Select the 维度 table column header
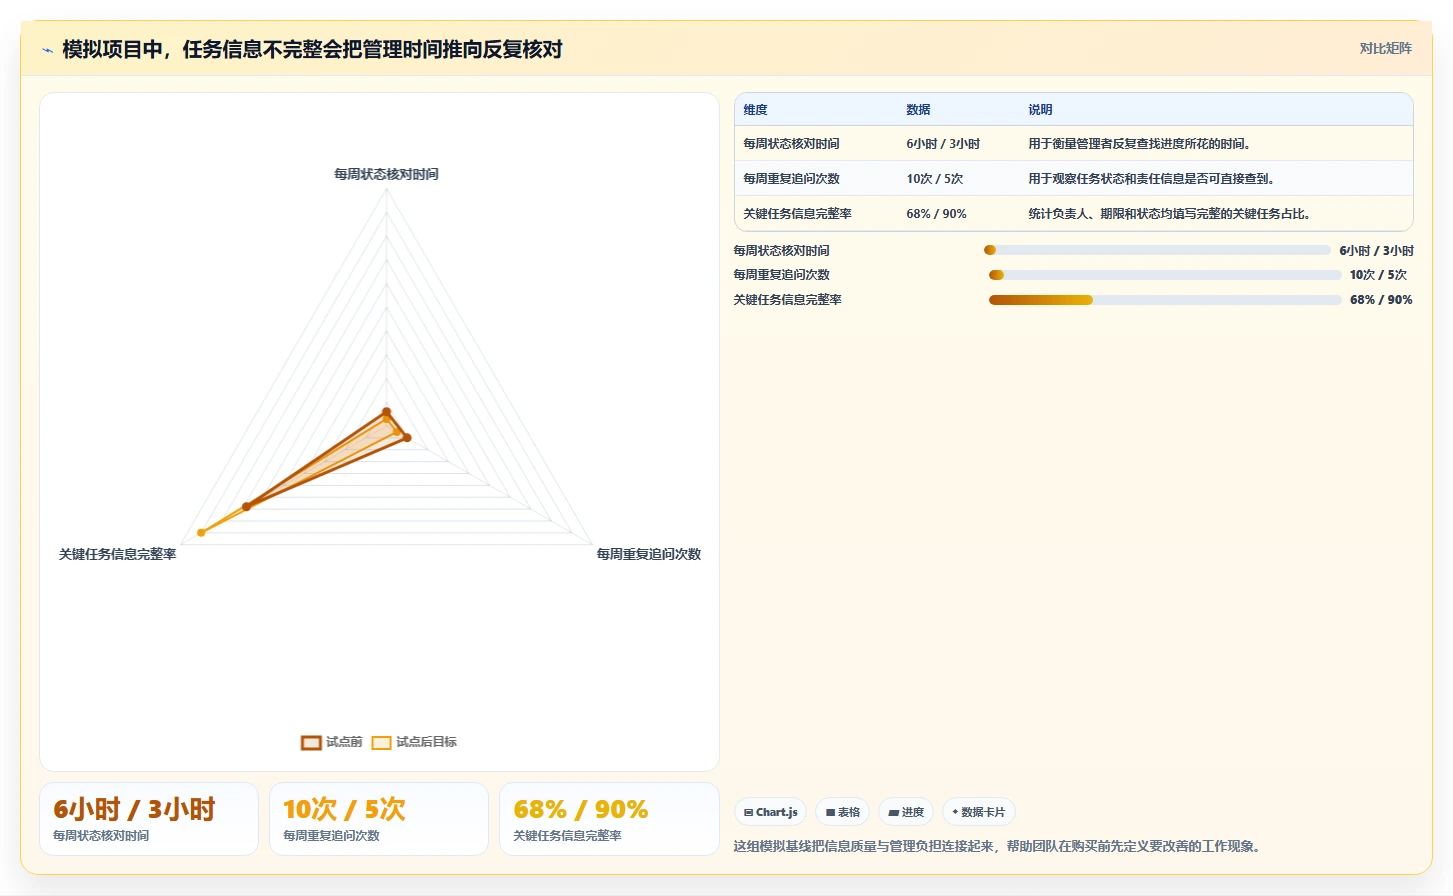The height and width of the screenshot is (896, 1453). [x=755, y=110]
